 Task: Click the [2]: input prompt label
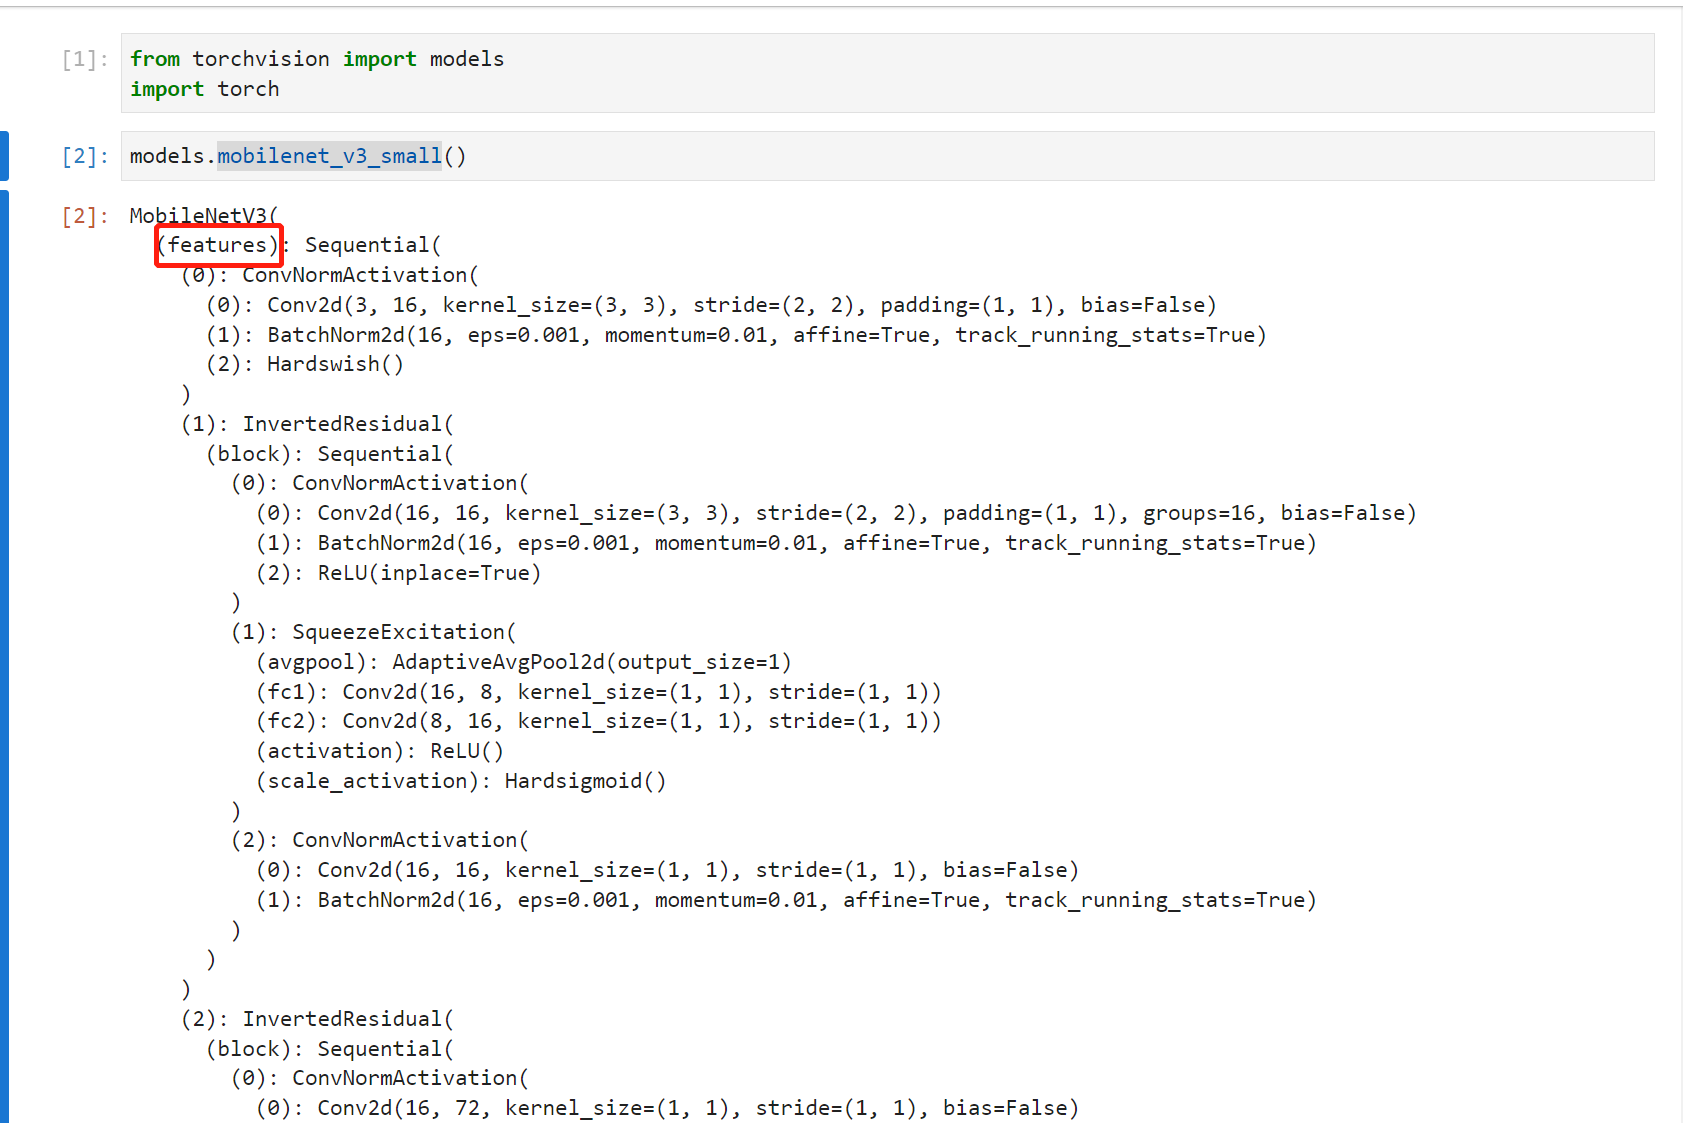click(85, 156)
